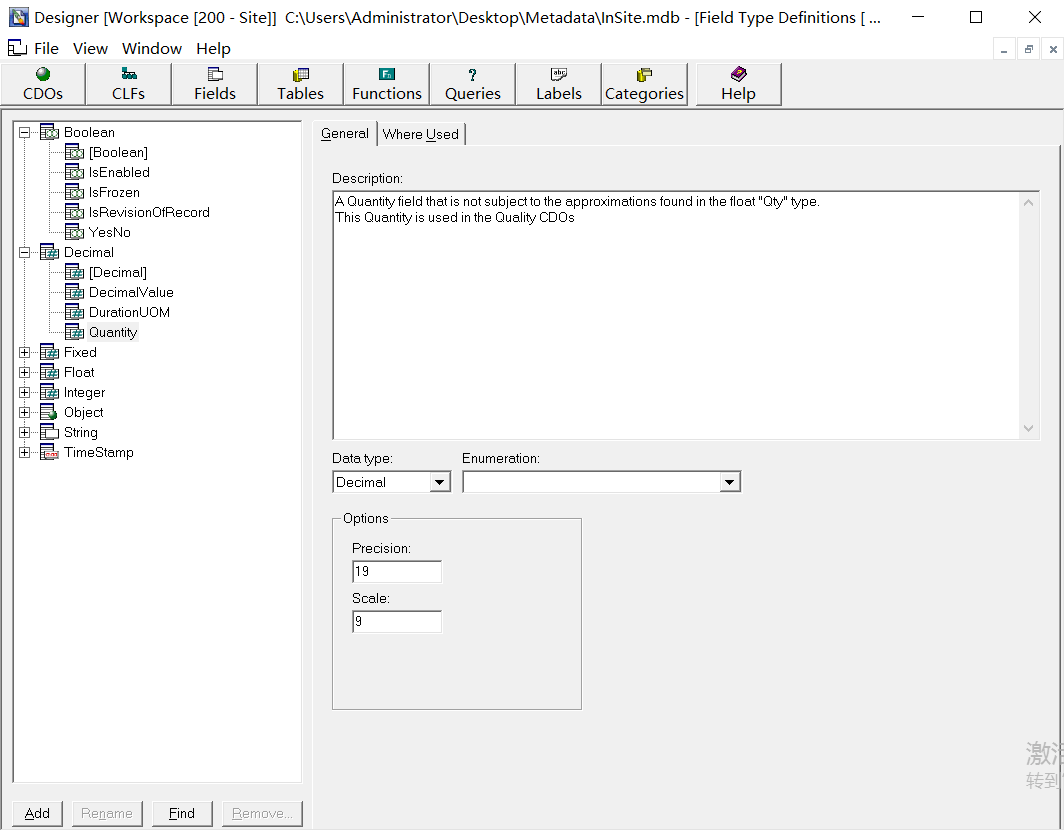Switch to the Where Used tab
Image resolution: width=1064 pixels, height=831 pixels.
coord(420,134)
